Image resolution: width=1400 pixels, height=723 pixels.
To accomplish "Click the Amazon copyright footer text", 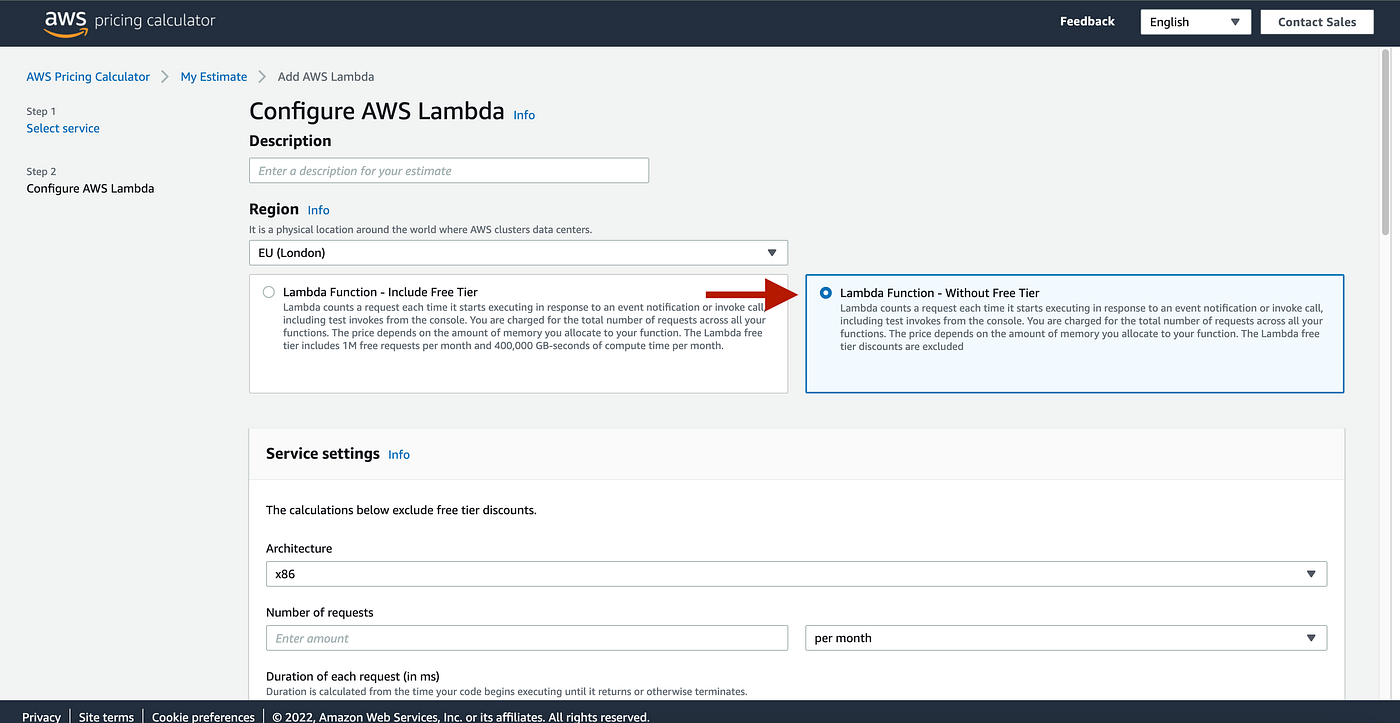I will pos(461,717).
